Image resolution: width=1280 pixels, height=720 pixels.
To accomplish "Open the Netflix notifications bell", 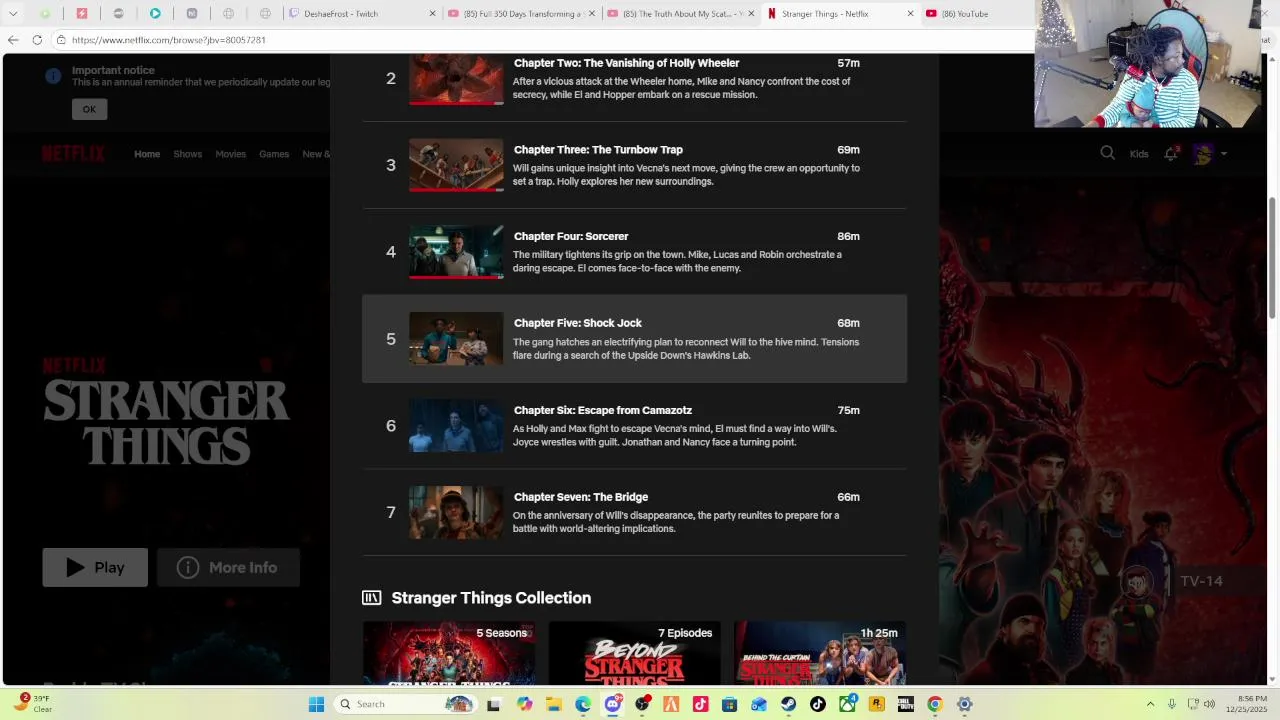I will click(x=1171, y=153).
